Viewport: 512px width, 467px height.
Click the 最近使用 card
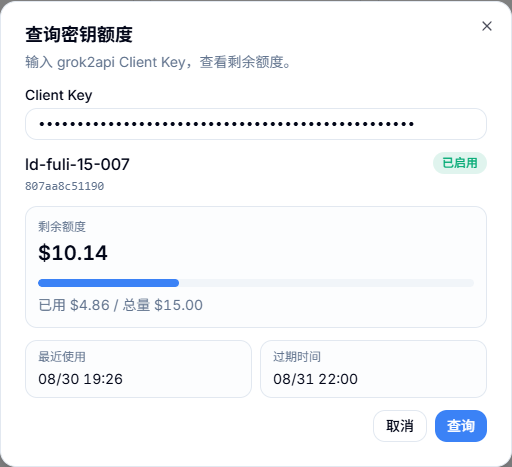(138, 369)
